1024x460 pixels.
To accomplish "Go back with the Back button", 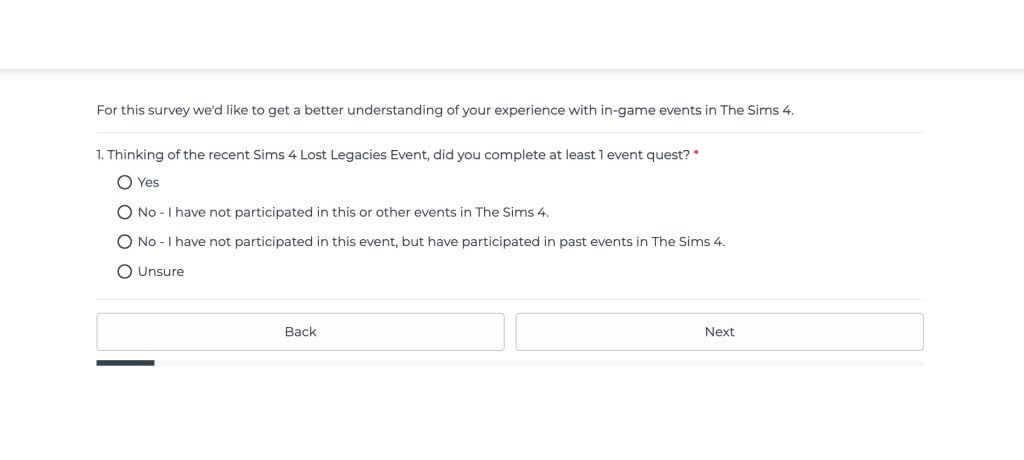I will click(x=300, y=332).
